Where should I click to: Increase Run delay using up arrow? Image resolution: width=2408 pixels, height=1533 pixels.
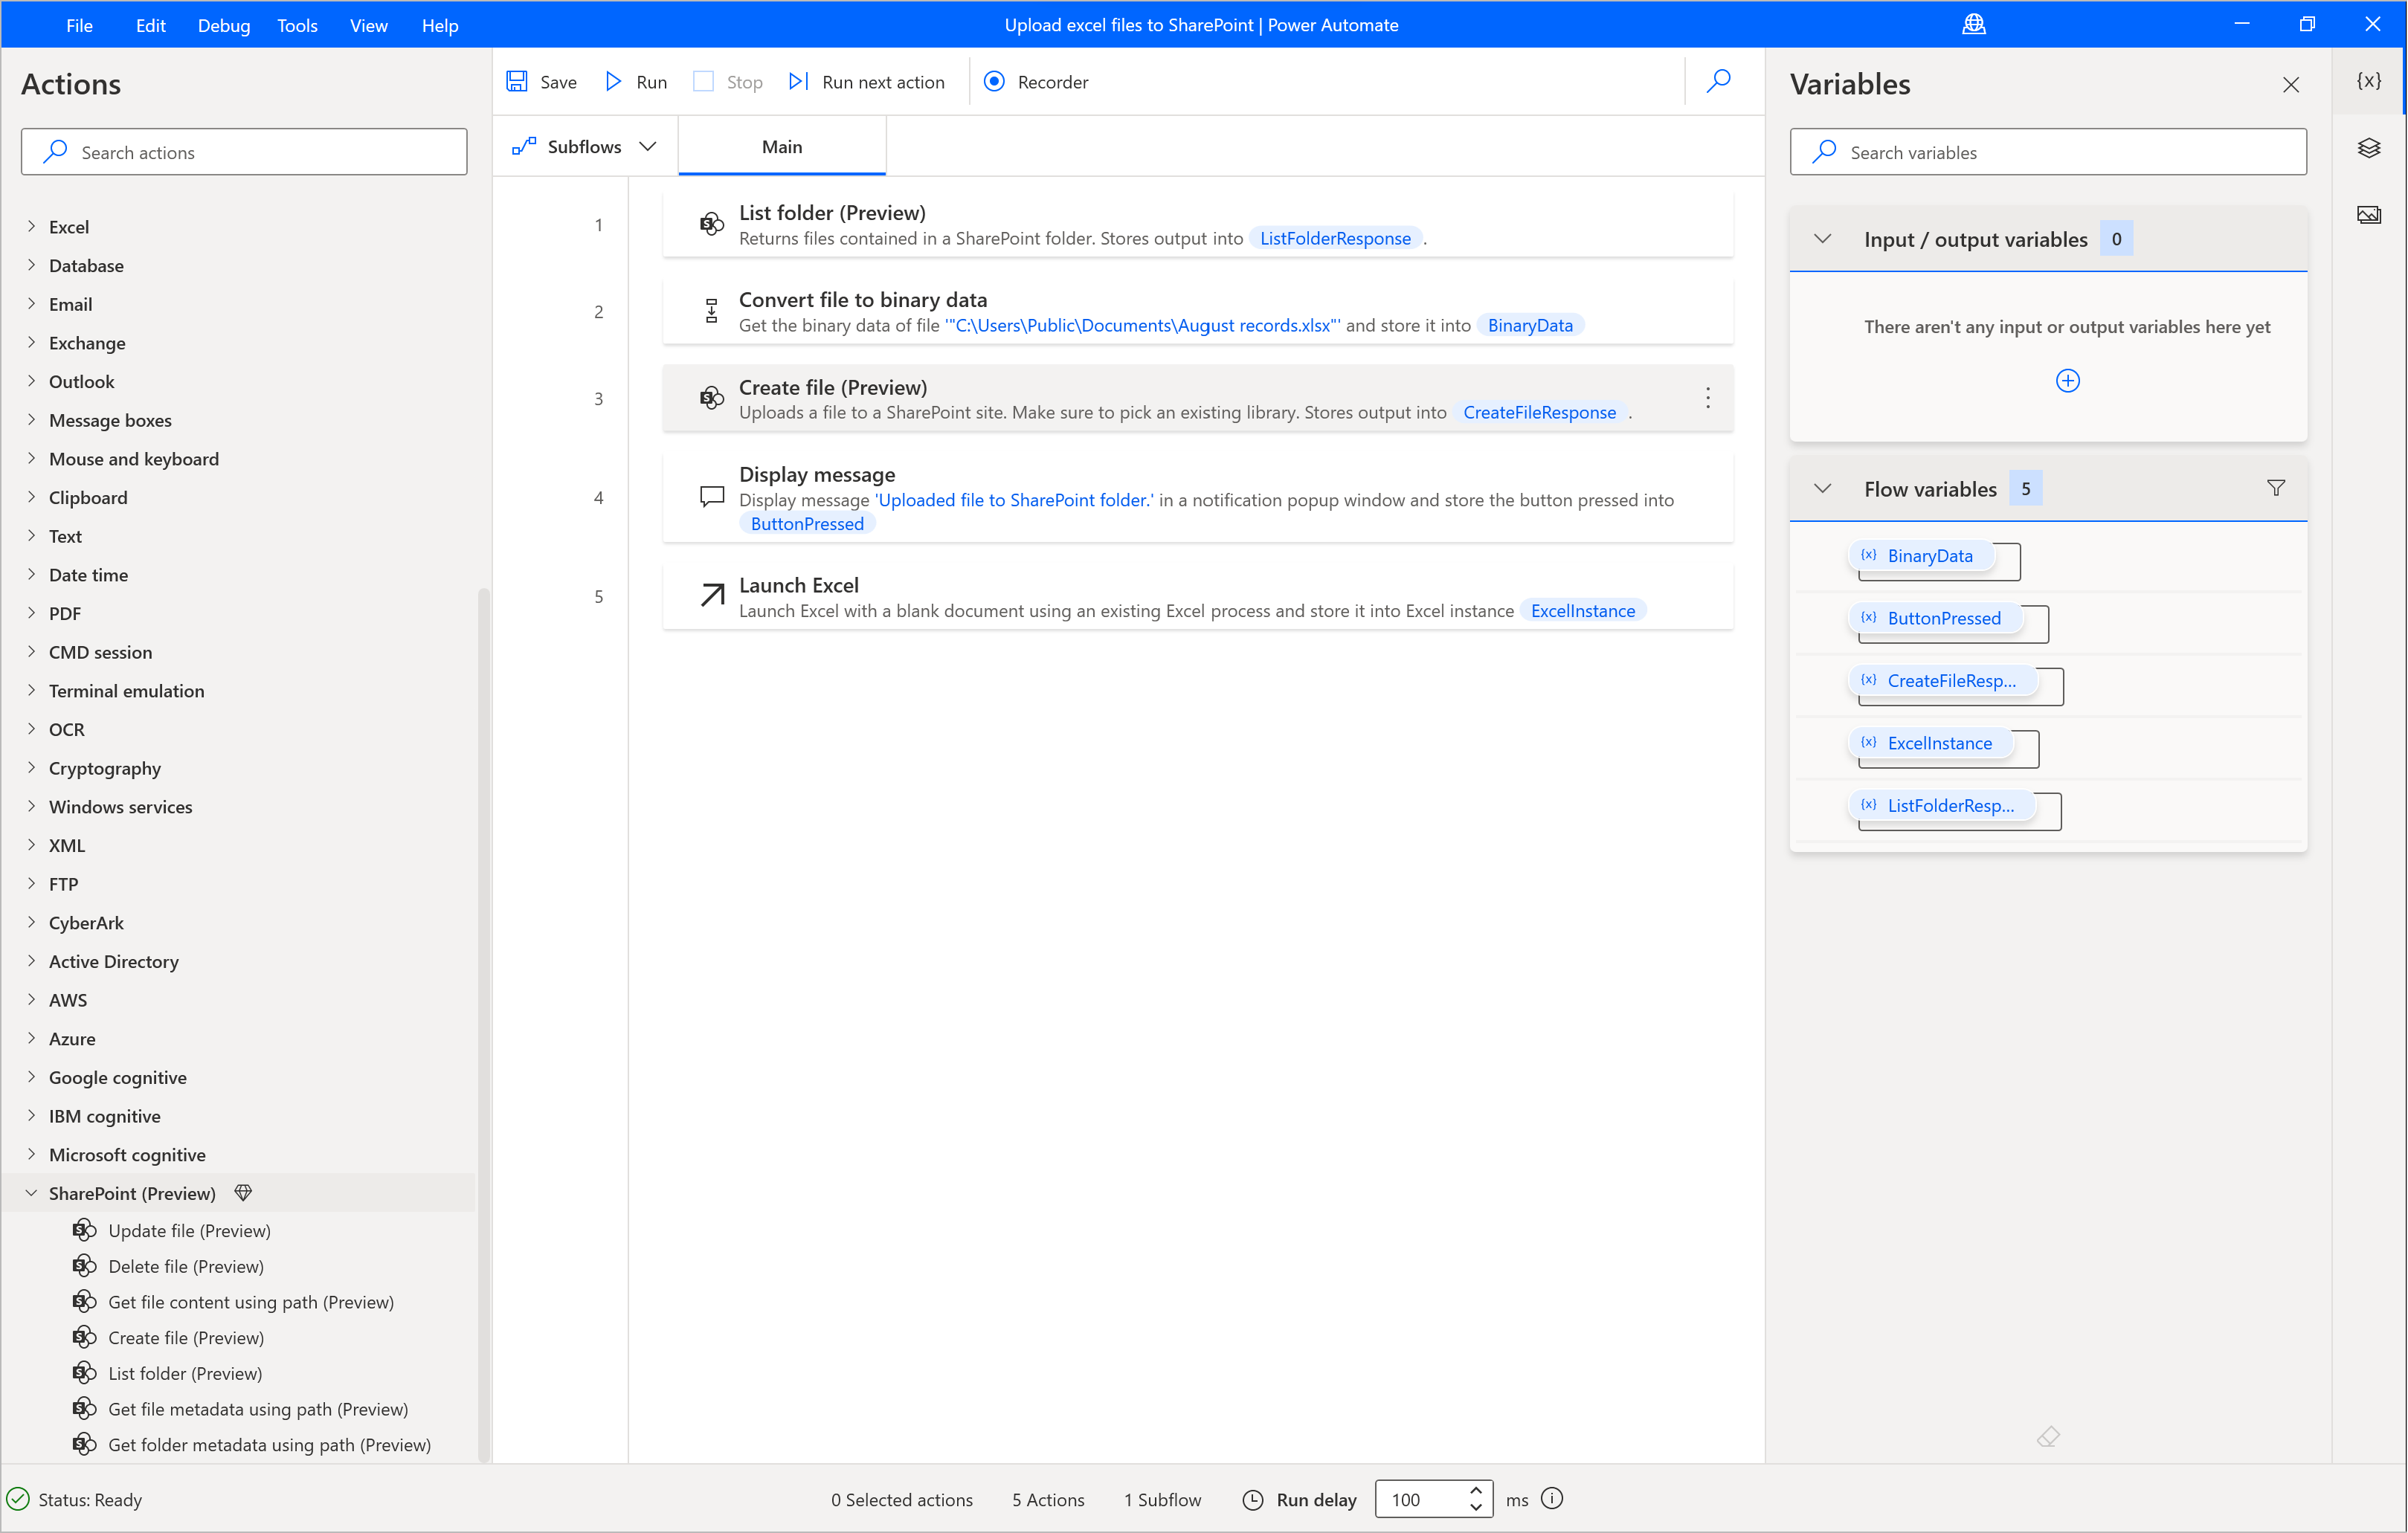(1475, 1490)
